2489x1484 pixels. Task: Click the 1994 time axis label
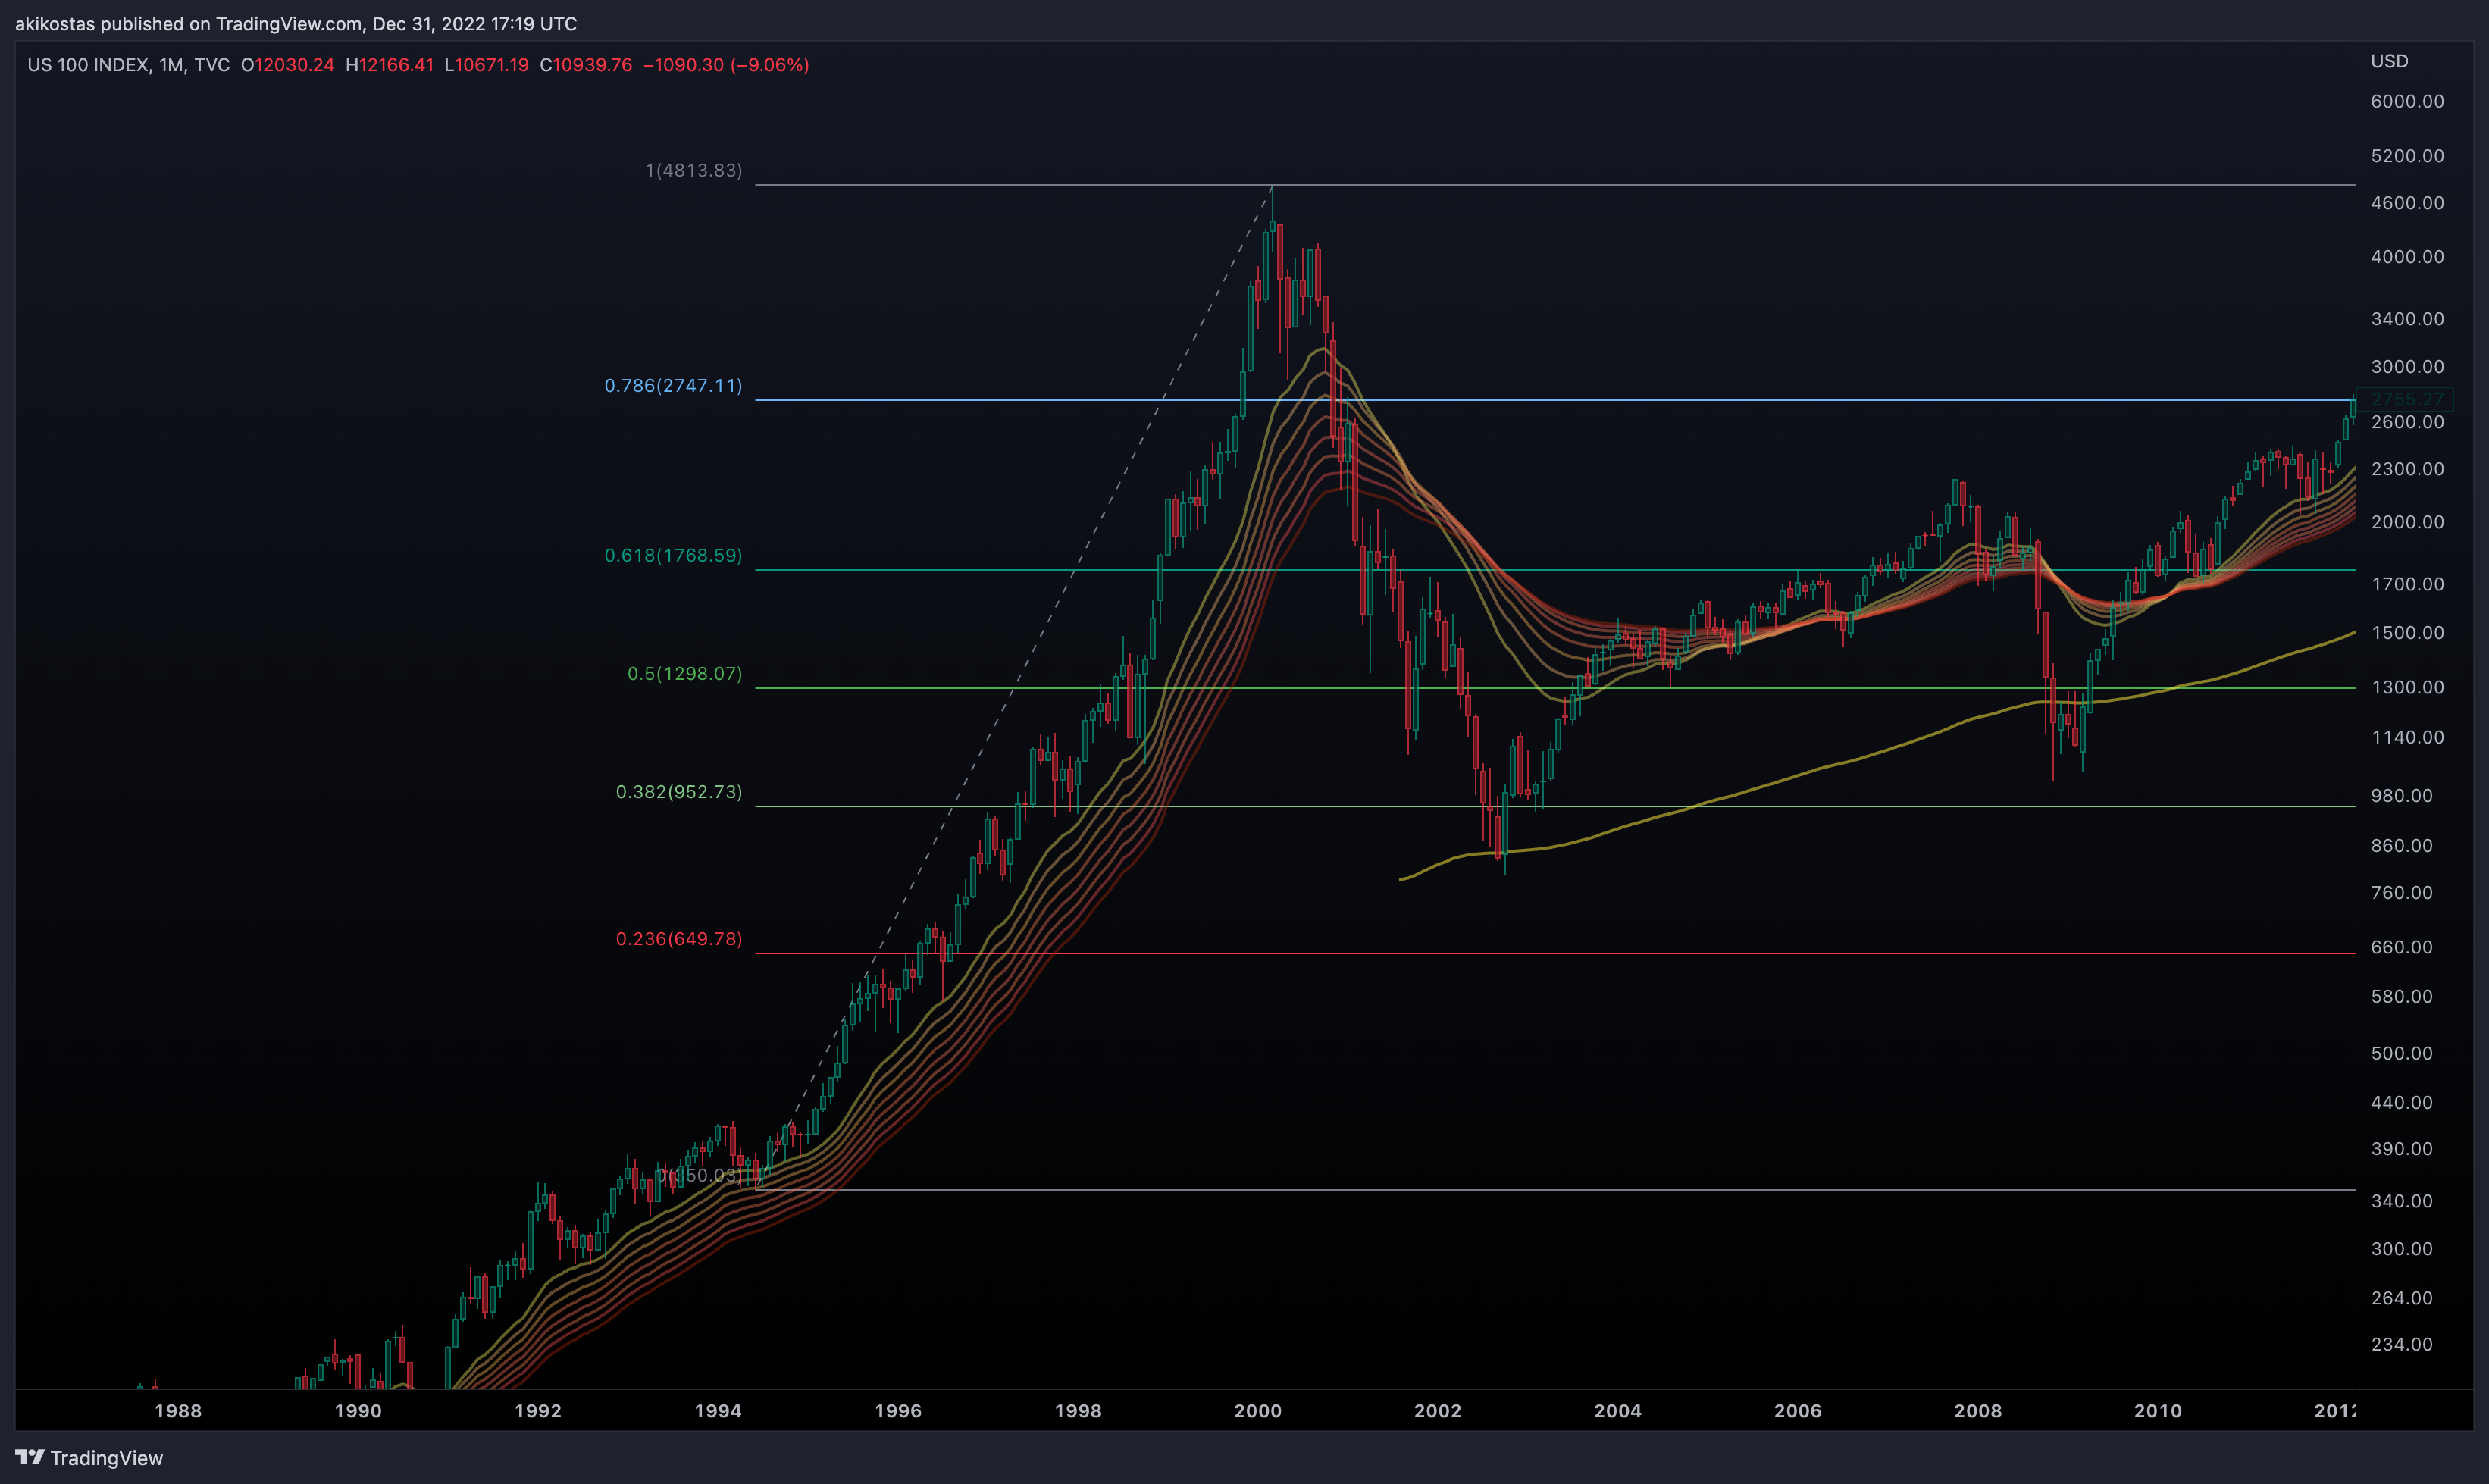point(718,1411)
